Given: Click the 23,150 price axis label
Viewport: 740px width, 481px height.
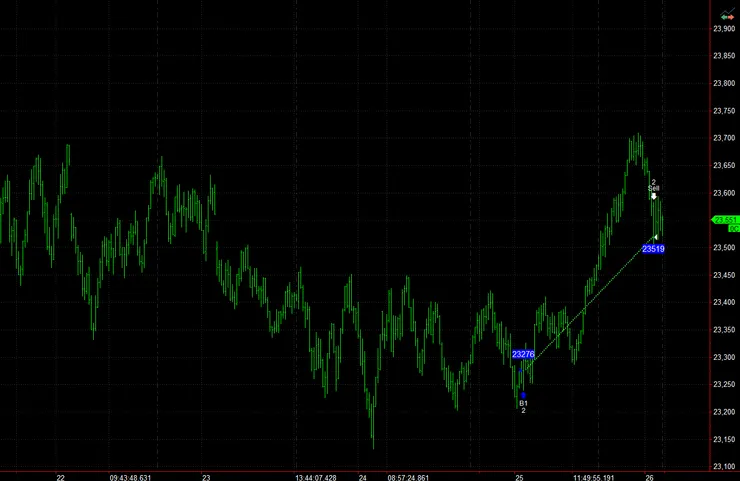Looking at the screenshot, I should pyautogui.click(x=724, y=439).
